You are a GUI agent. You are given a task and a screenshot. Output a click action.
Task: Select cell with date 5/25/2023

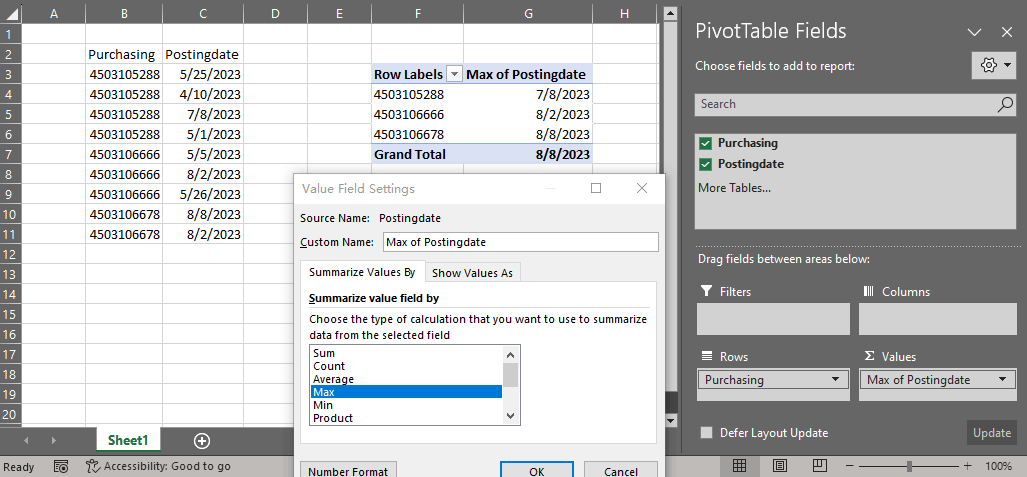(x=203, y=75)
